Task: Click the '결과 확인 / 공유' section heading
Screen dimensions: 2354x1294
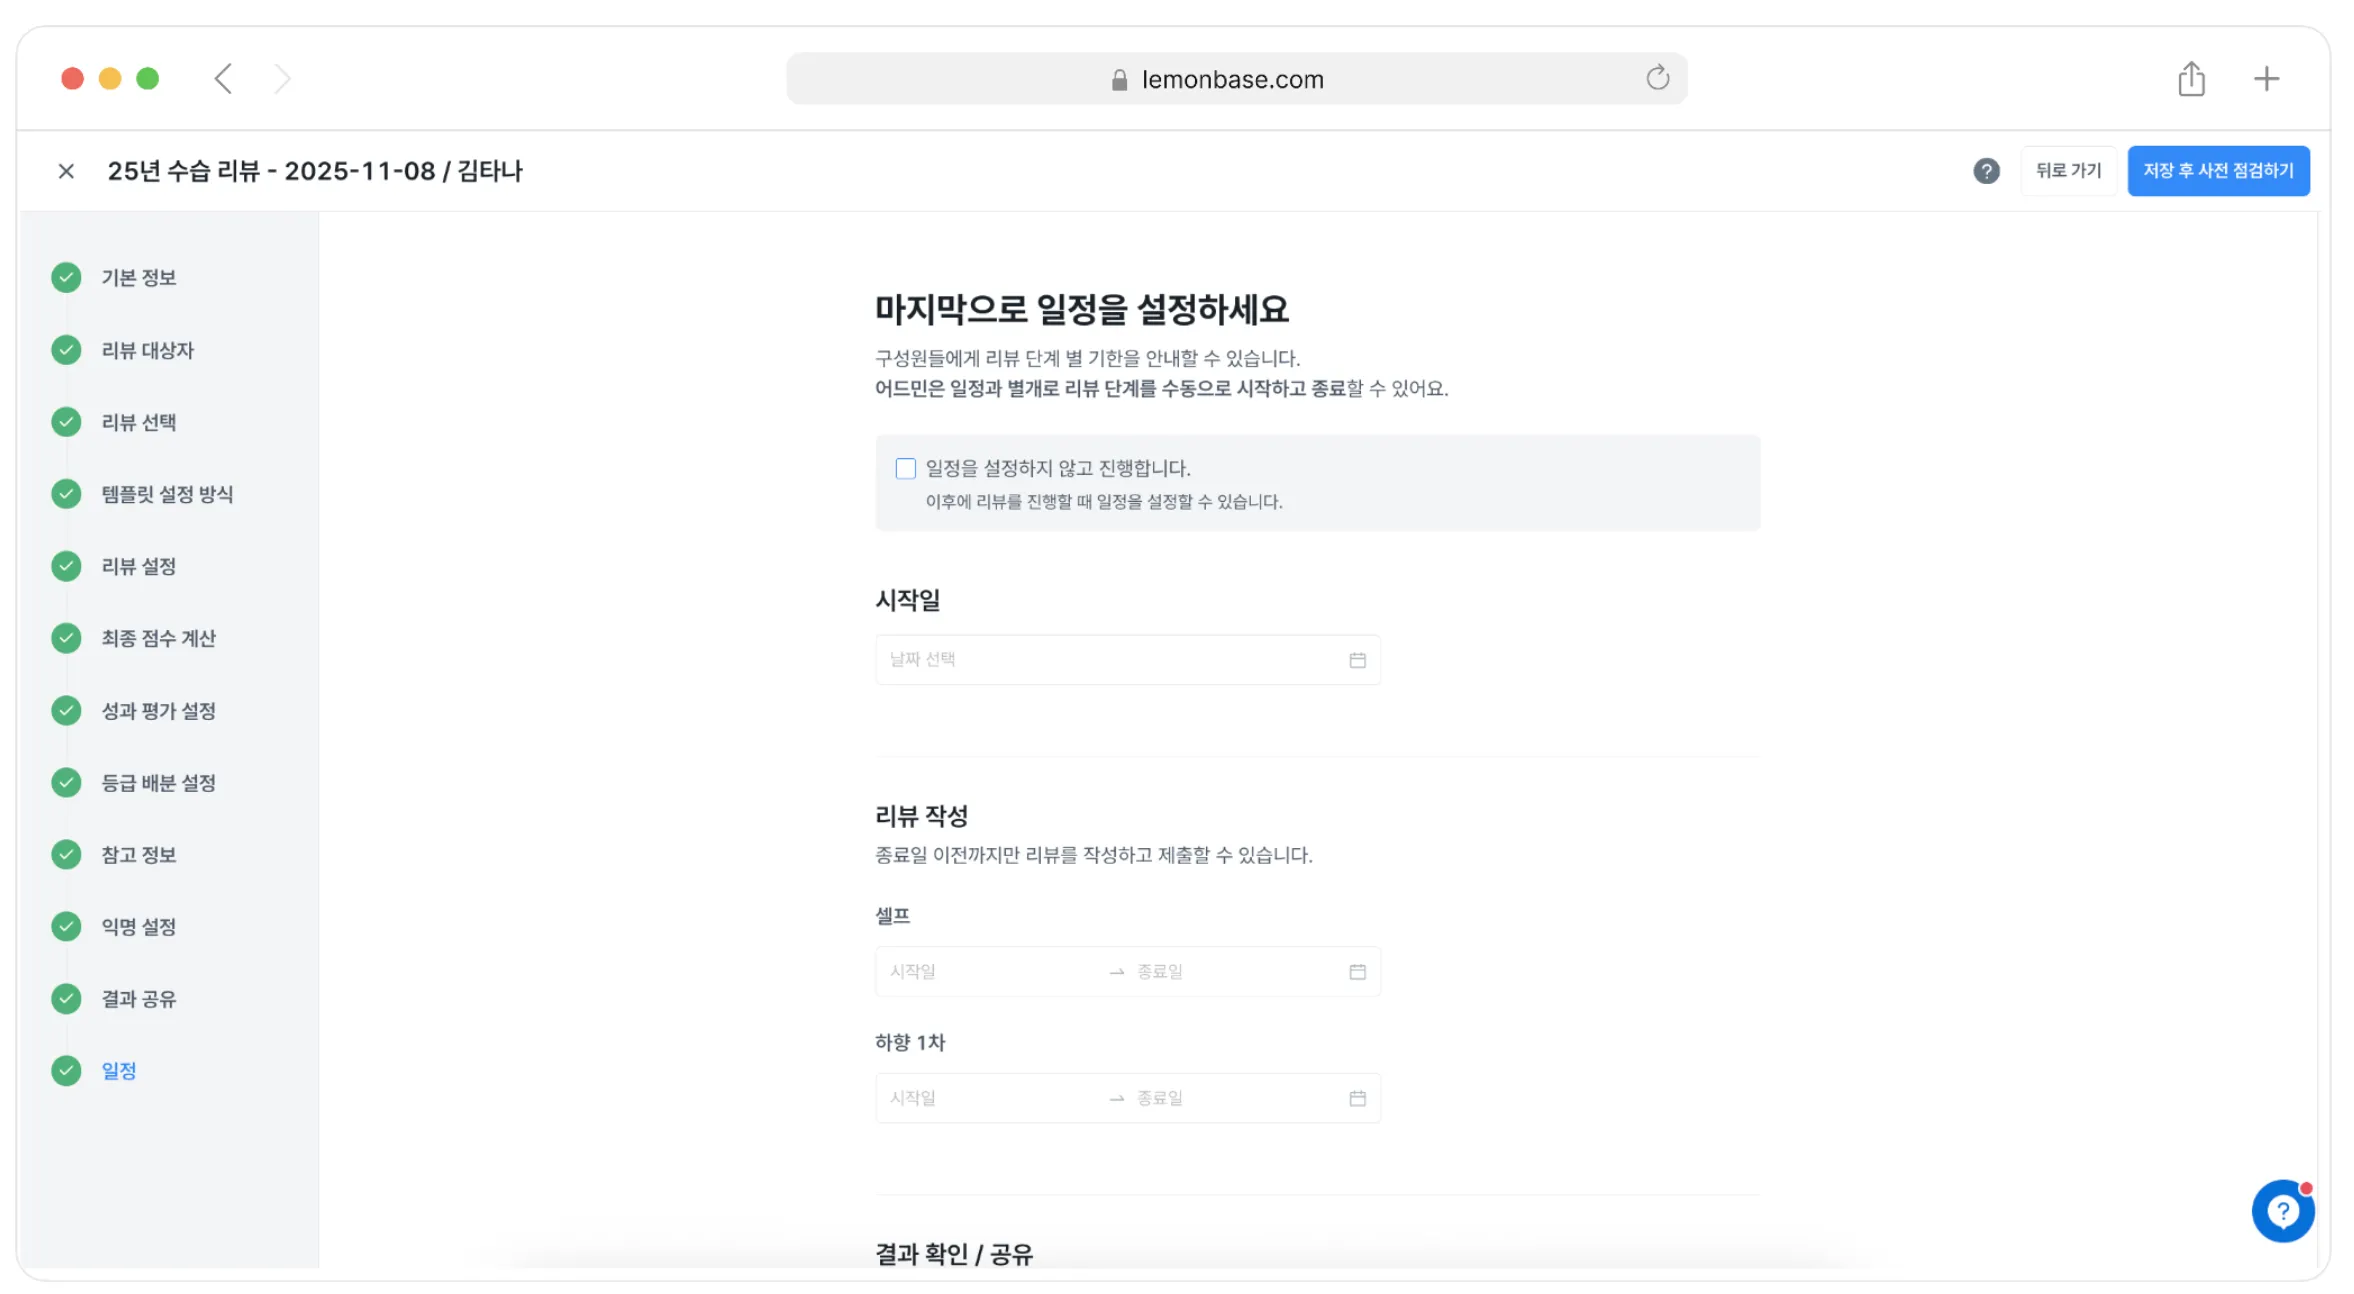Action: 953,1254
